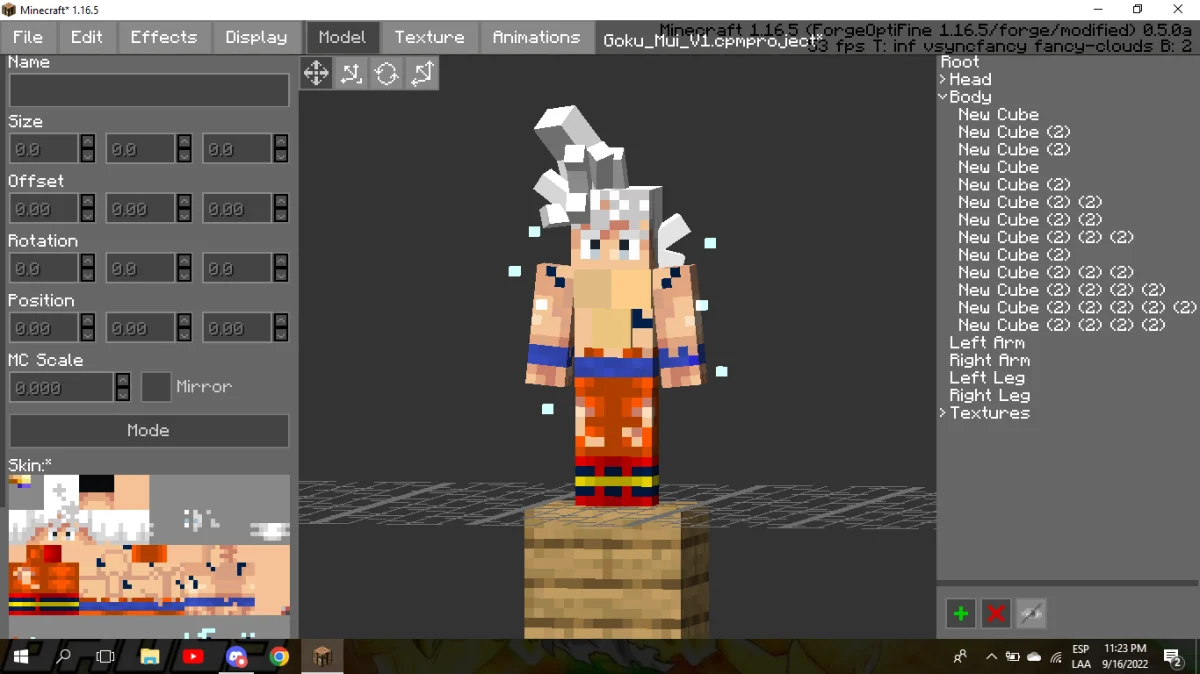Click the battery icon in system tray
1200x674 pixels.
(1012, 657)
